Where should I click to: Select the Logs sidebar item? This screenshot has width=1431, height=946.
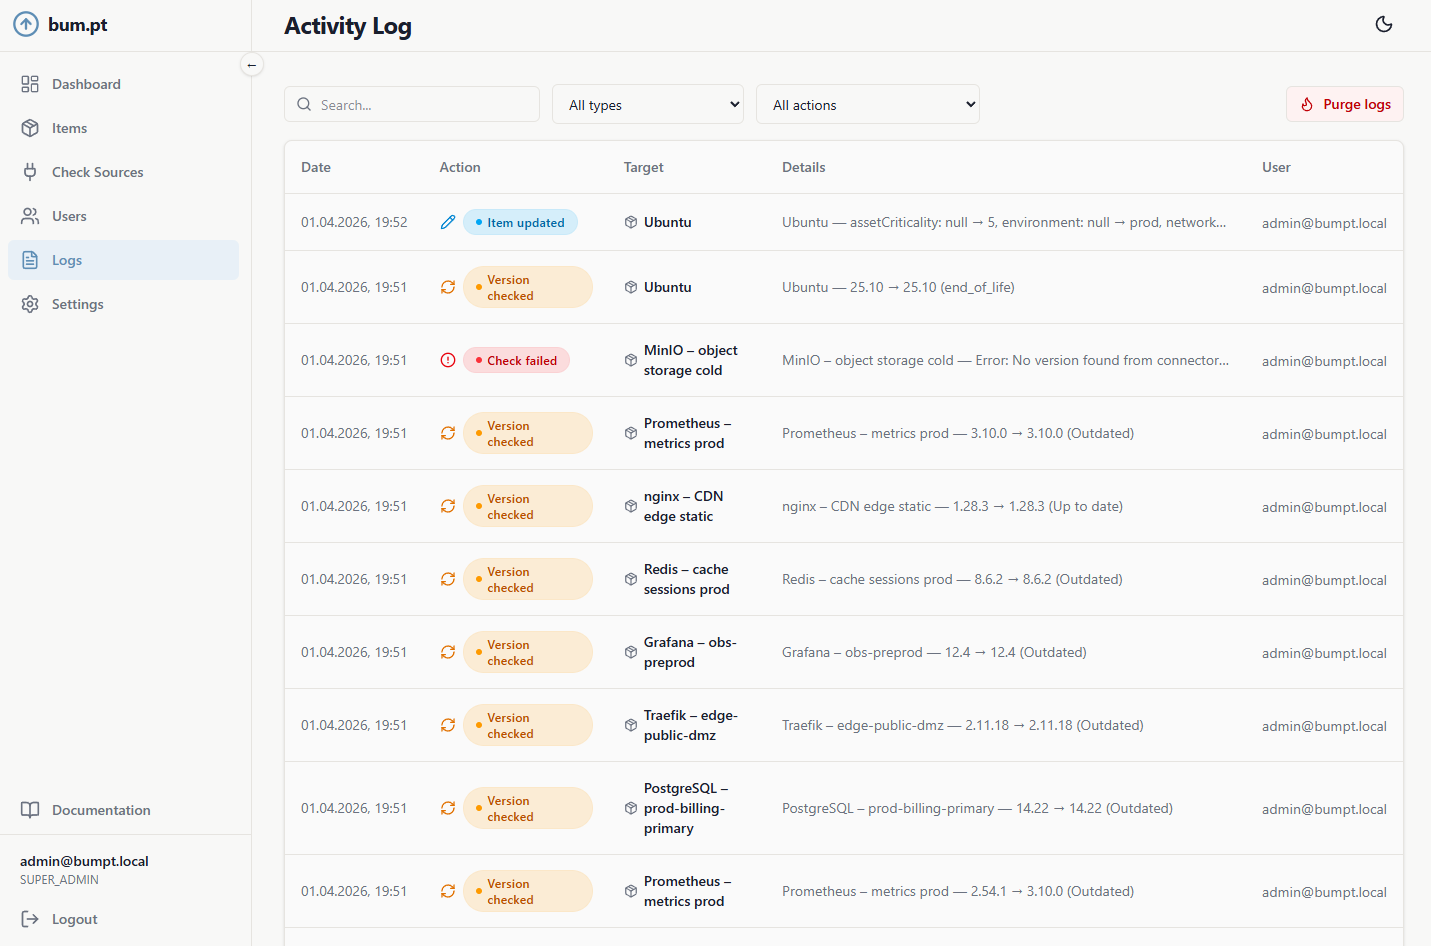[67, 260]
